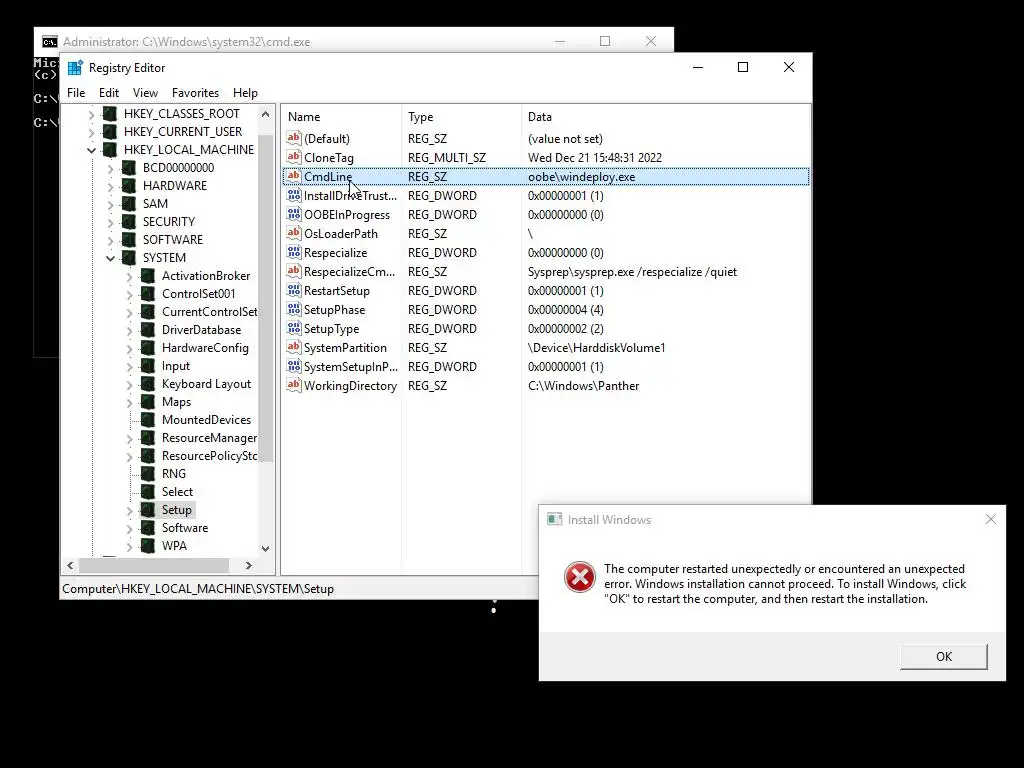The width and height of the screenshot is (1024, 768).
Task: Click the Install Windows dialog title icon
Action: coord(554,519)
